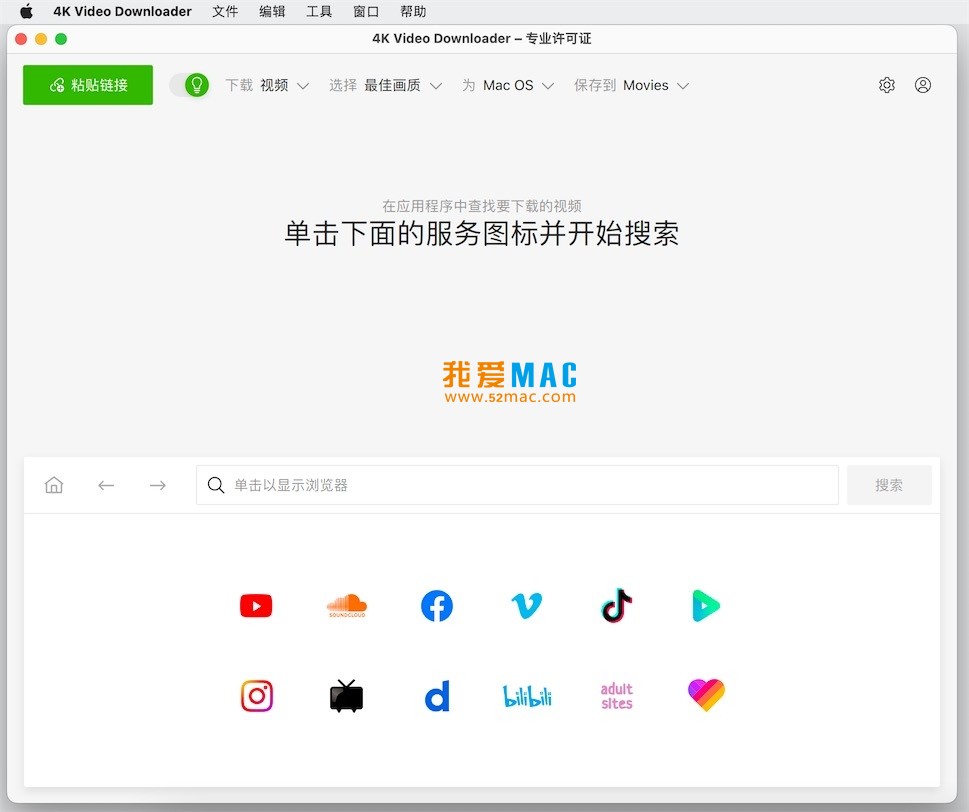Image resolution: width=969 pixels, height=812 pixels.
Task: Open Facebook video search
Action: pyautogui.click(x=436, y=605)
